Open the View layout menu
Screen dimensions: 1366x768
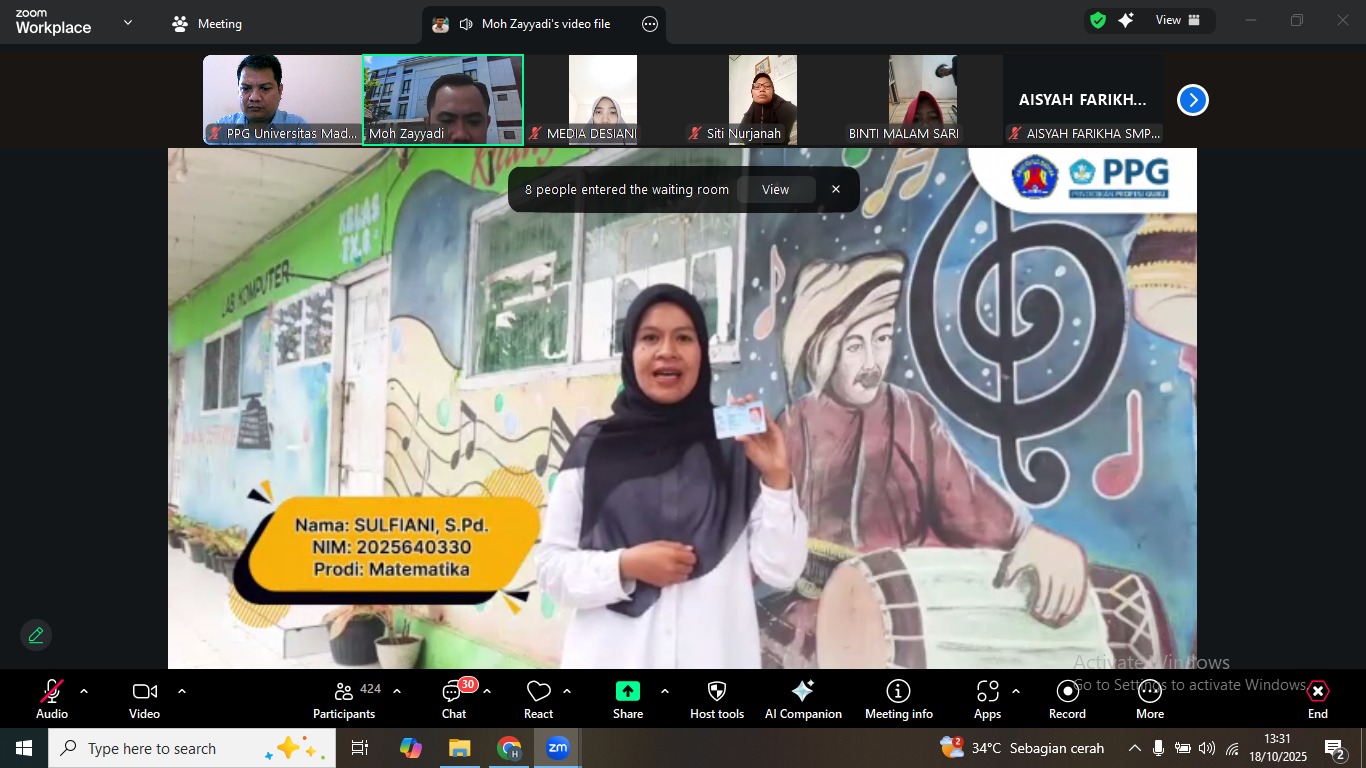(x=1178, y=20)
